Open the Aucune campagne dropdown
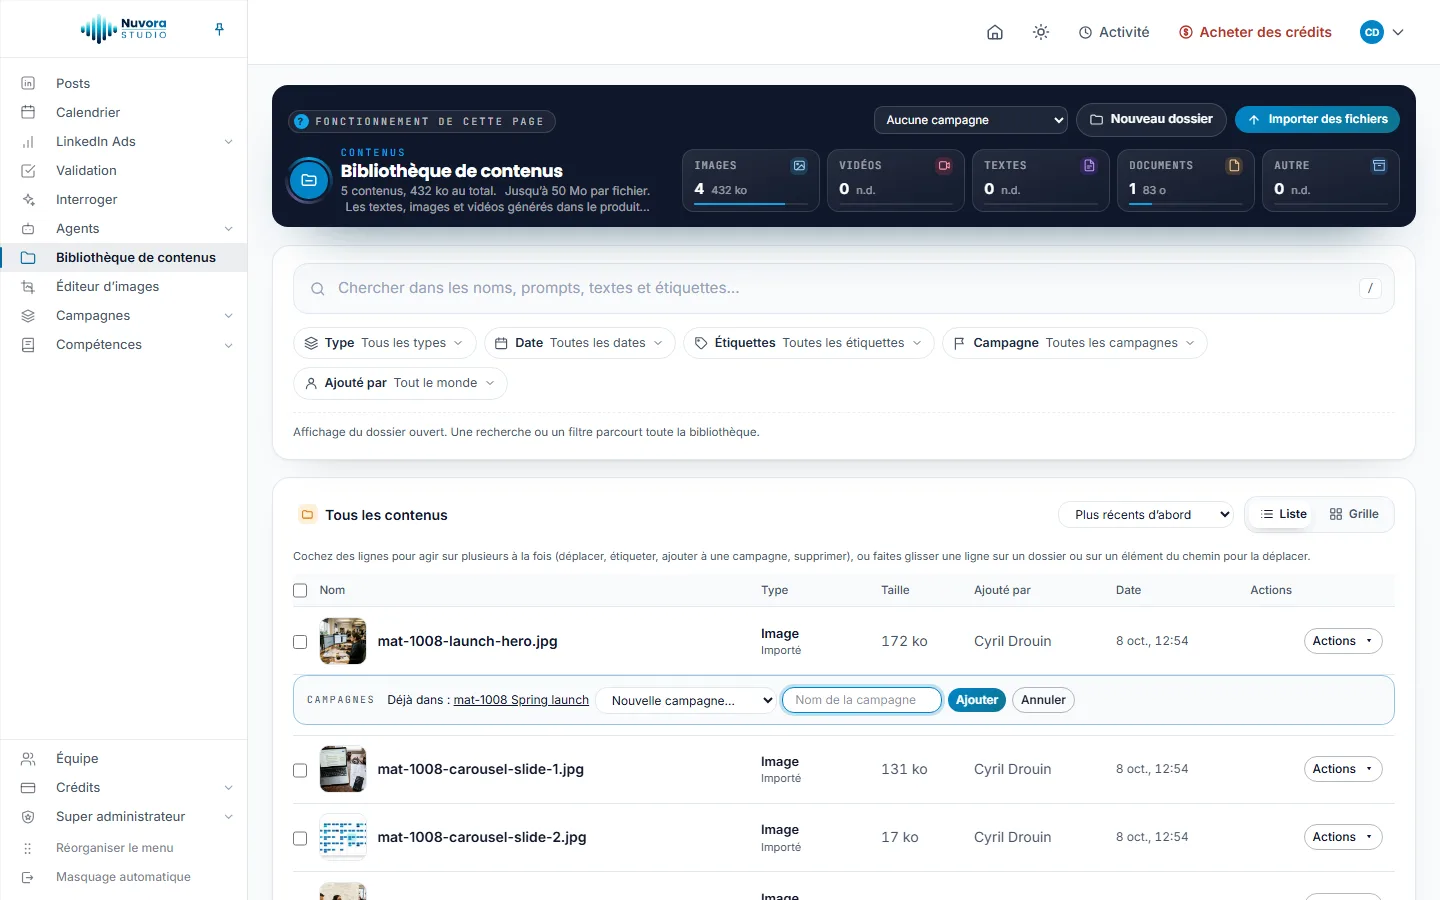Screen dimensions: 1440x900 [971, 120]
